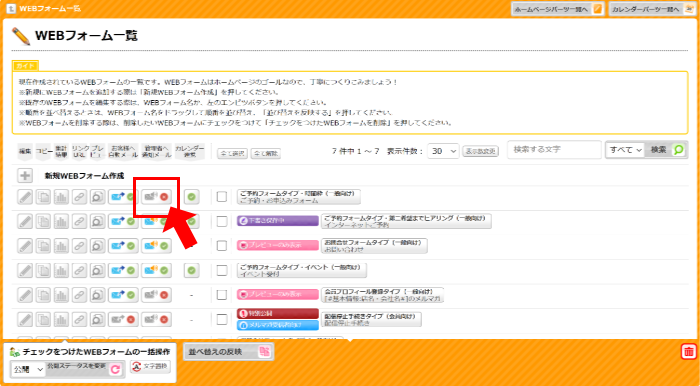
Task: Open customer auto-reply mail for 会員プロフィール登録タイプ
Action: point(123,295)
